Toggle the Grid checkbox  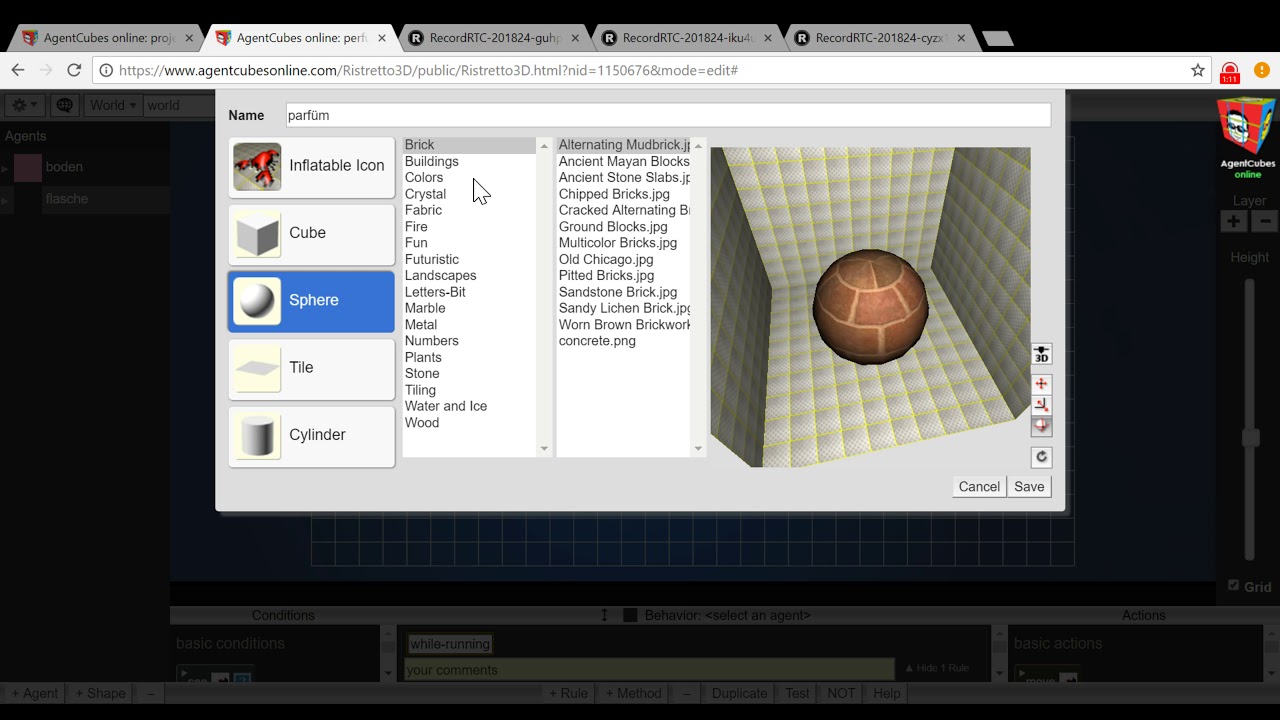click(1233, 586)
